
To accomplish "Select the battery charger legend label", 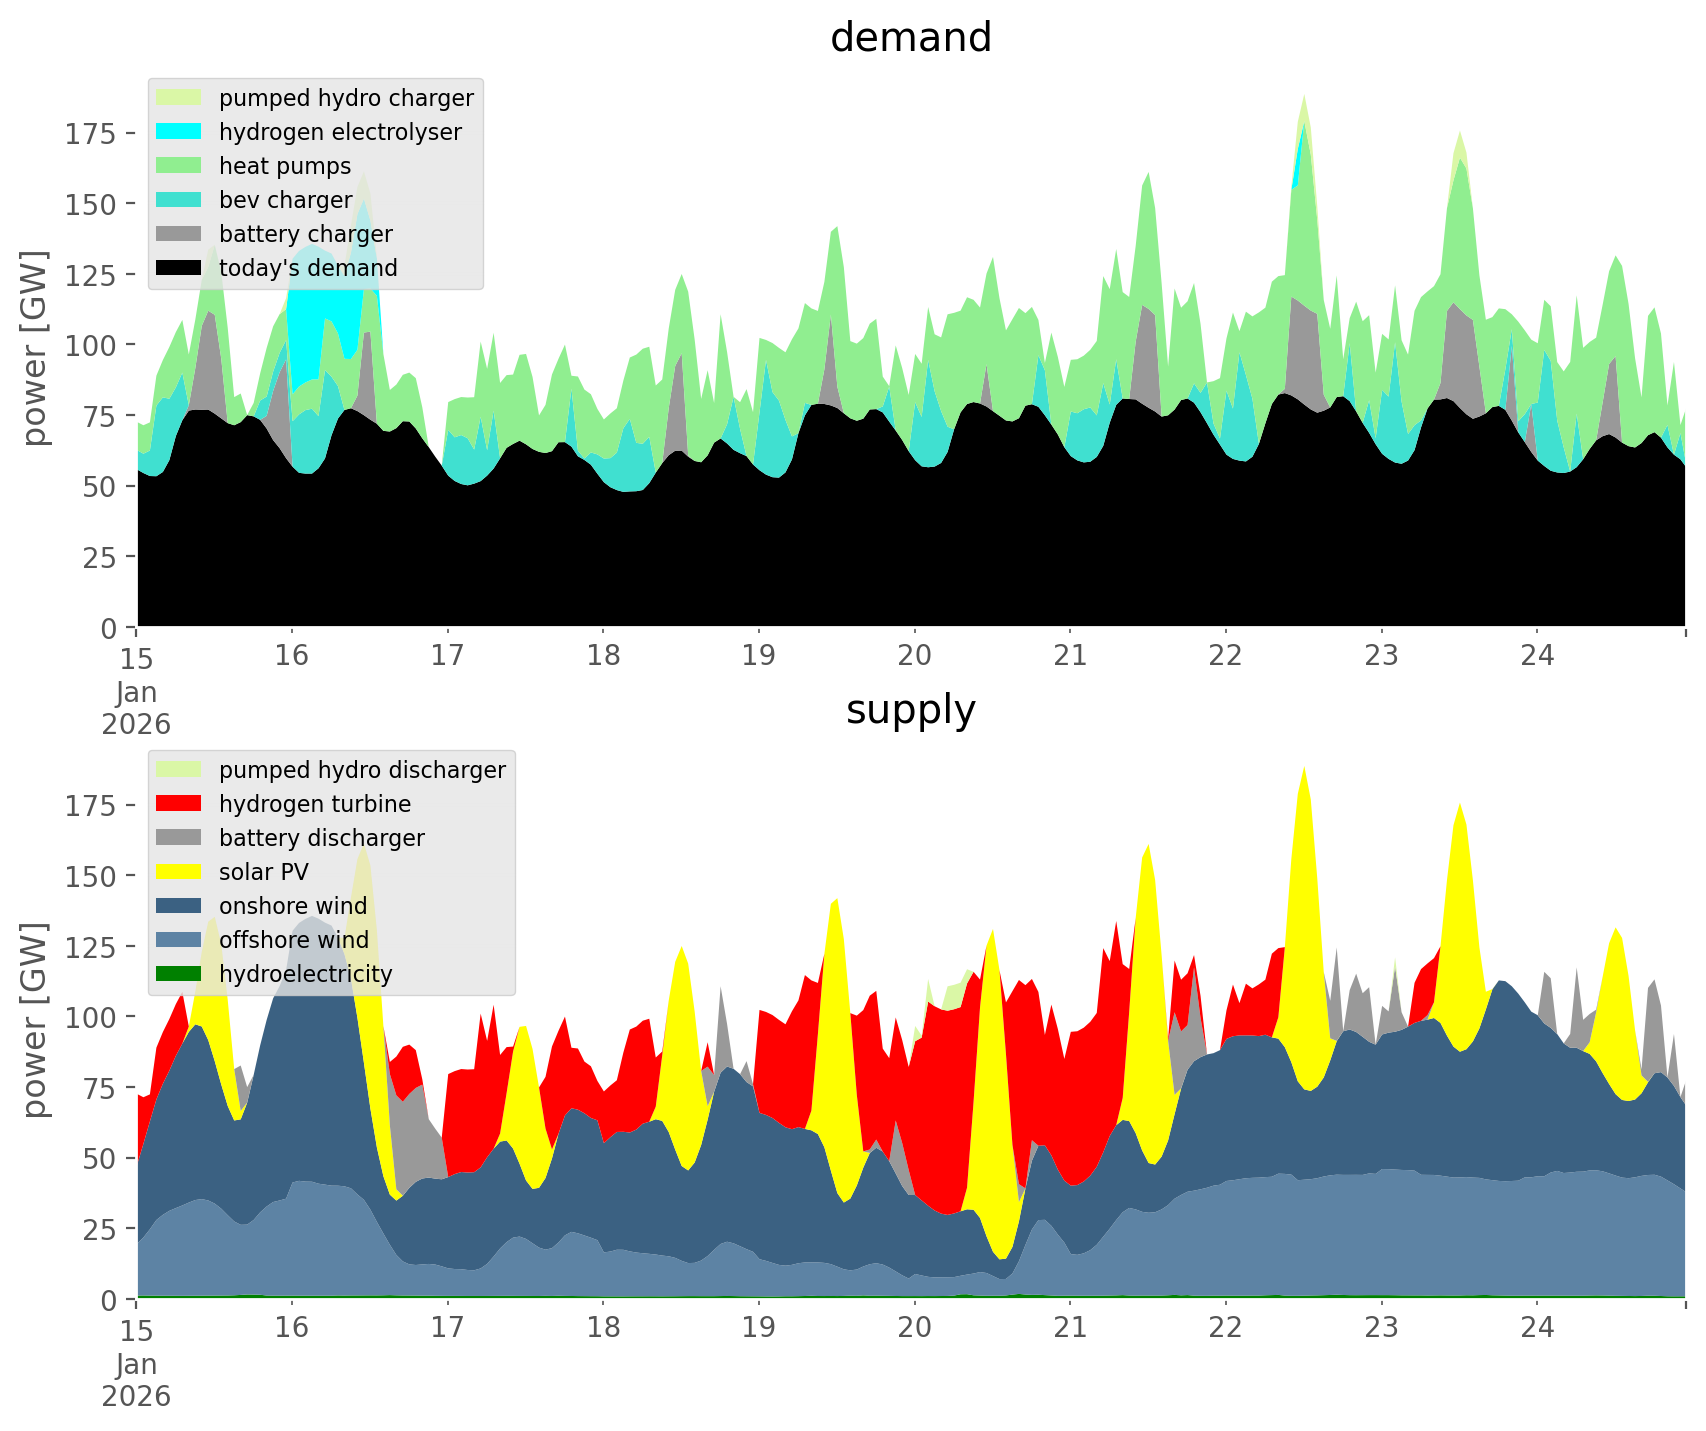I will (x=305, y=234).
